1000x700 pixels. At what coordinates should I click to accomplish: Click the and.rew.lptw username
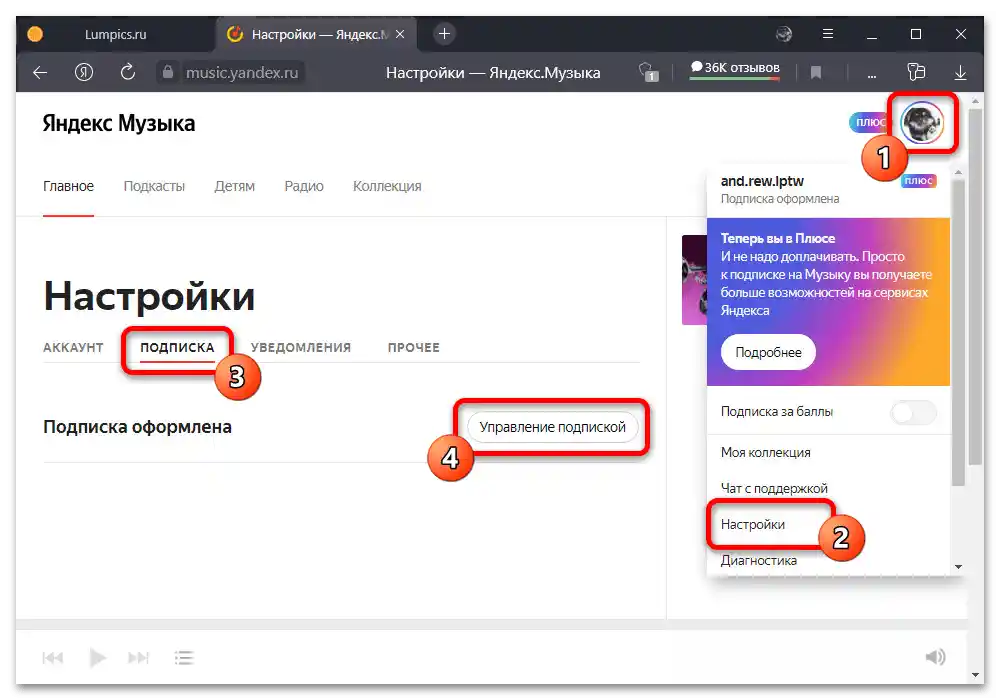pyautogui.click(x=762, y=181)
